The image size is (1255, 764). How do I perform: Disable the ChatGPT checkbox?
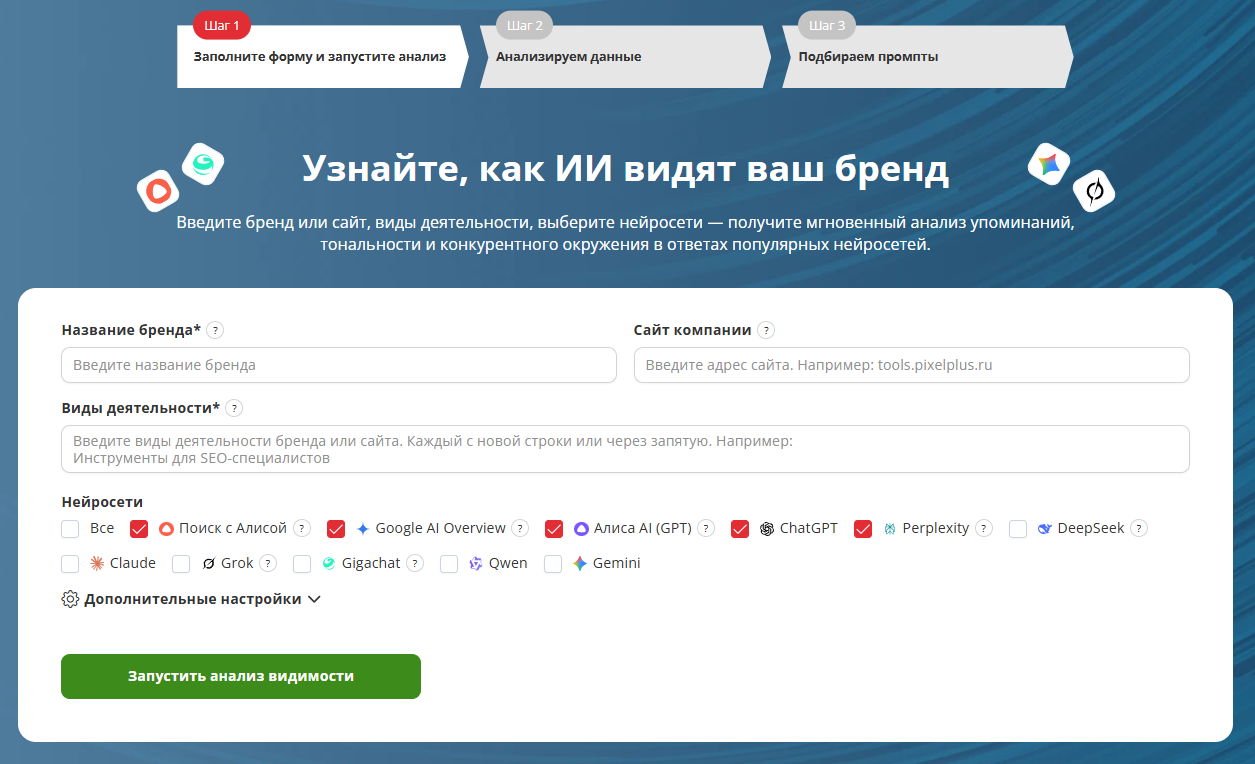740,528
